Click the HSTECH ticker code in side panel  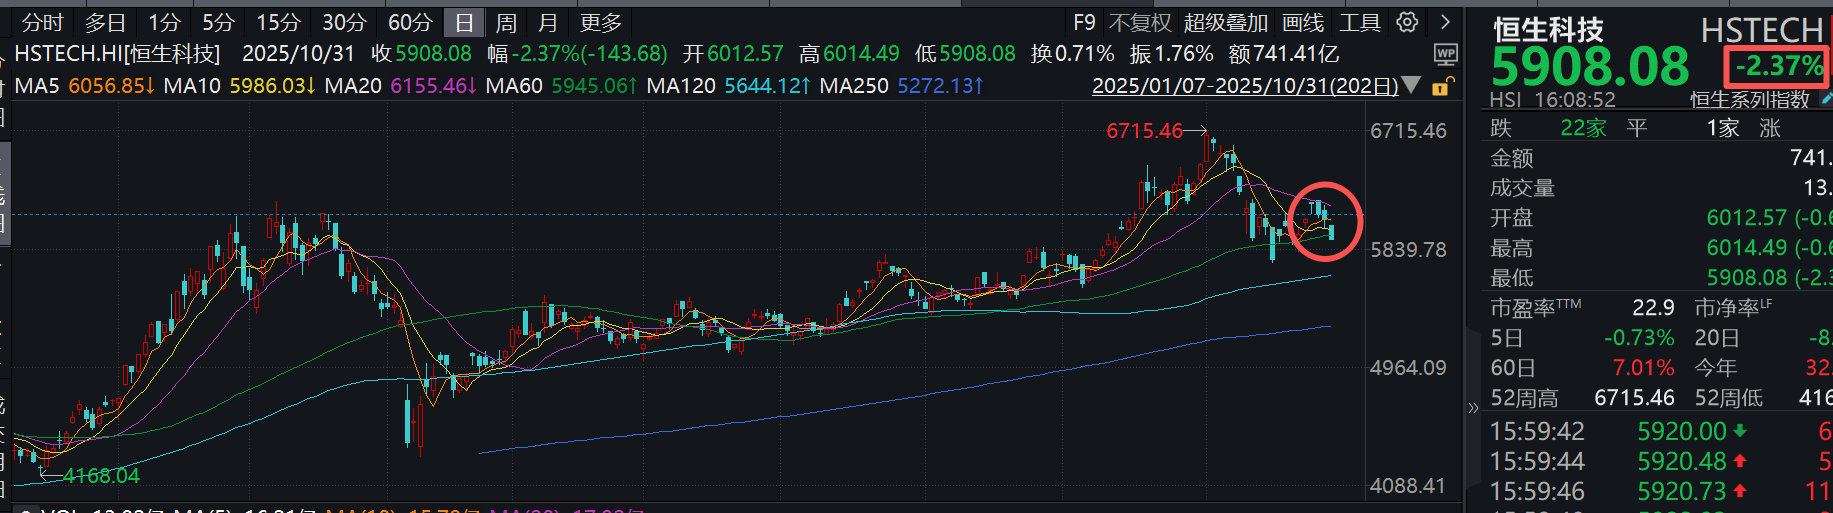(x=1762, y=30)
